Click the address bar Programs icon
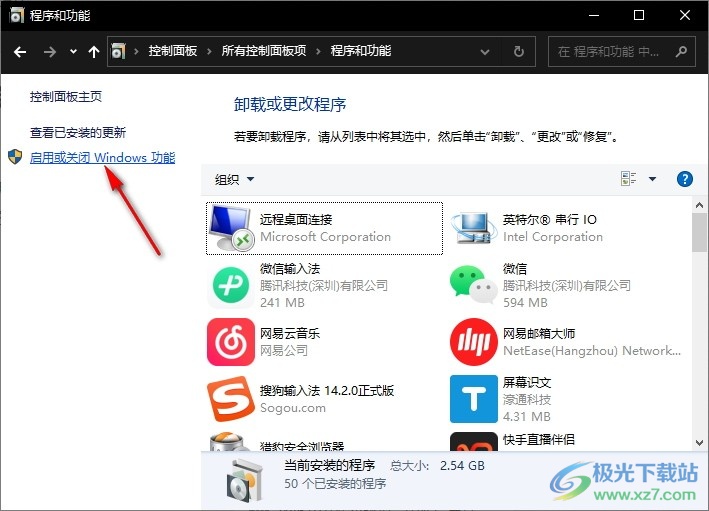Image resolution: width=709 pixels, height=511 pixels. (x=118, y=51)
